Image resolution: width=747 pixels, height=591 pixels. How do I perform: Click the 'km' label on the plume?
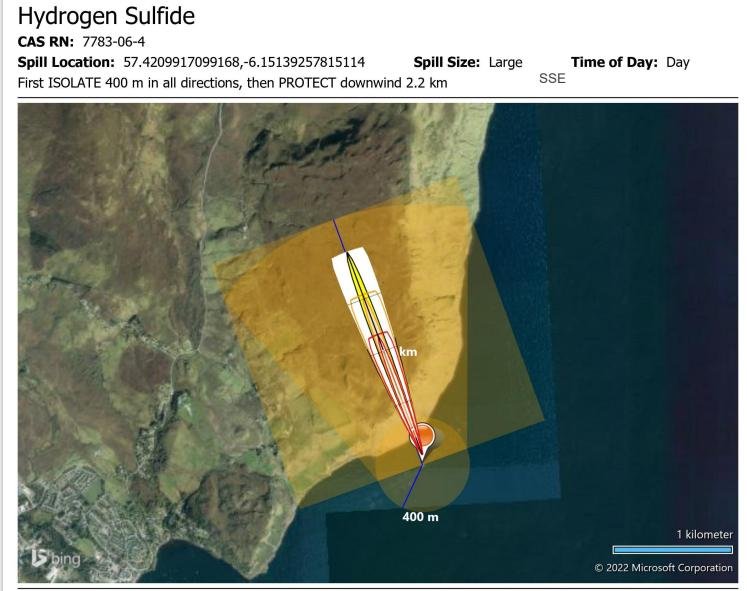click(x=407, y=352)
